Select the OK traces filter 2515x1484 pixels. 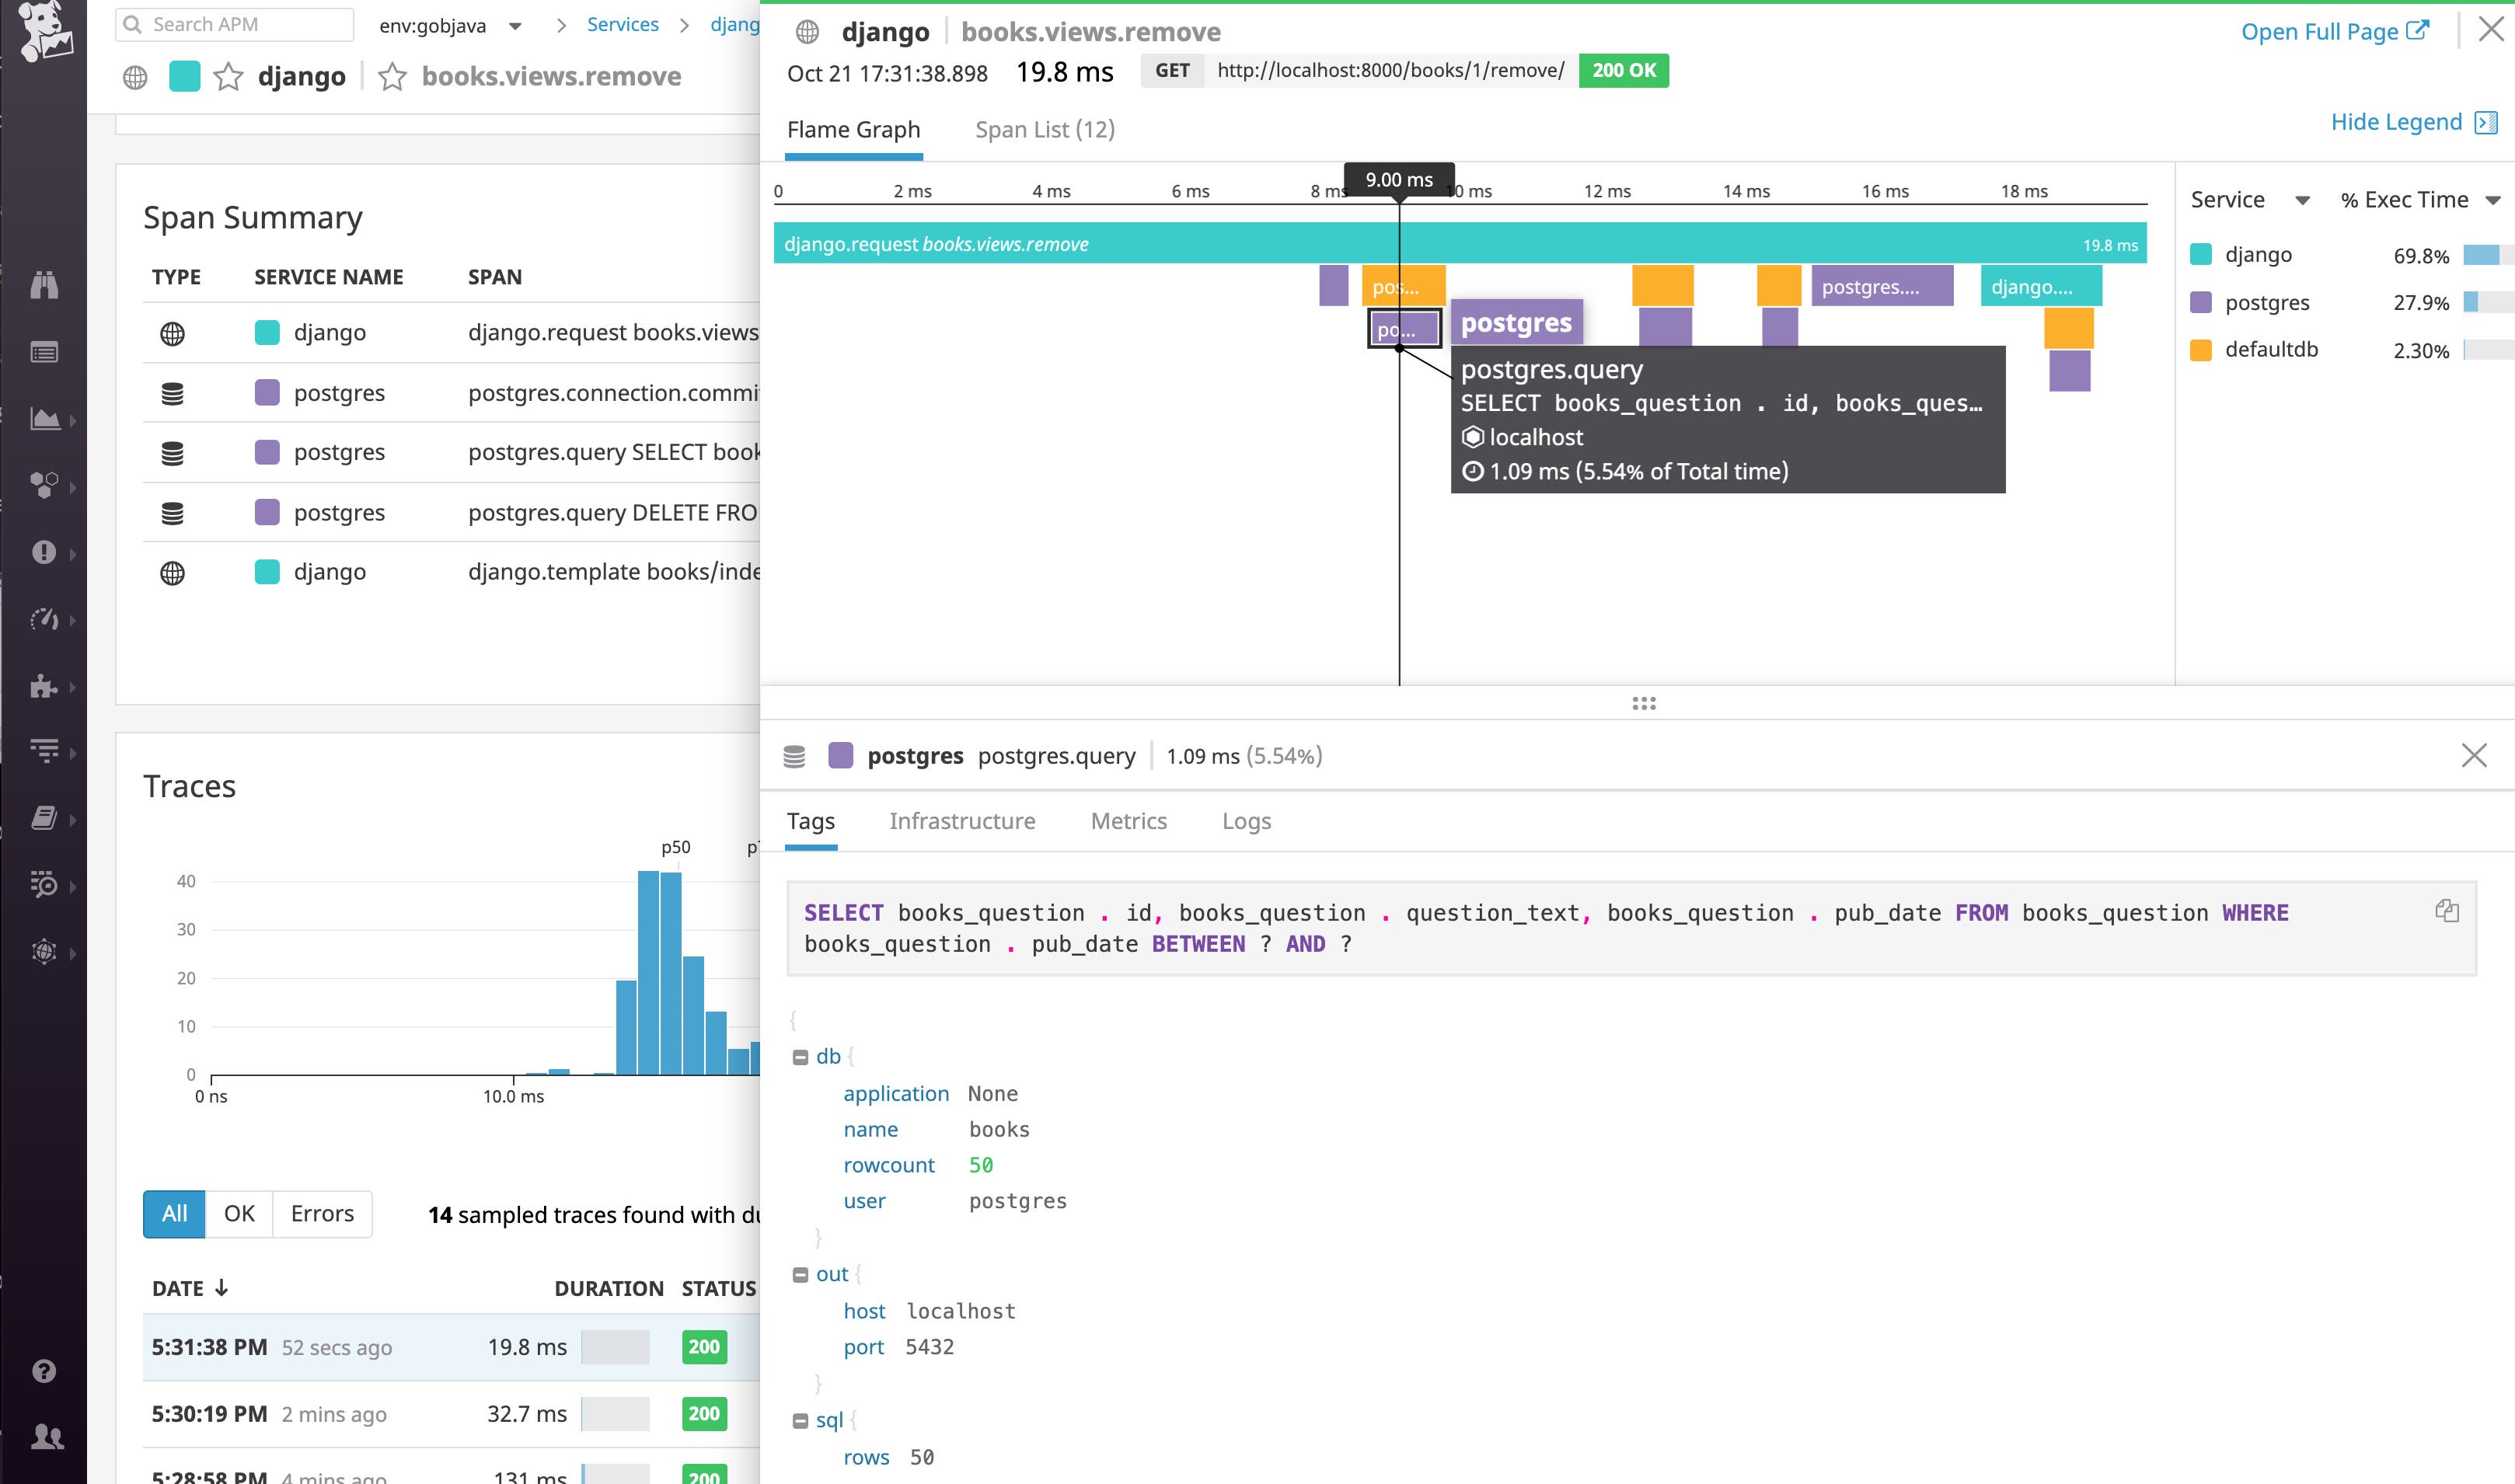(239, 1213)
